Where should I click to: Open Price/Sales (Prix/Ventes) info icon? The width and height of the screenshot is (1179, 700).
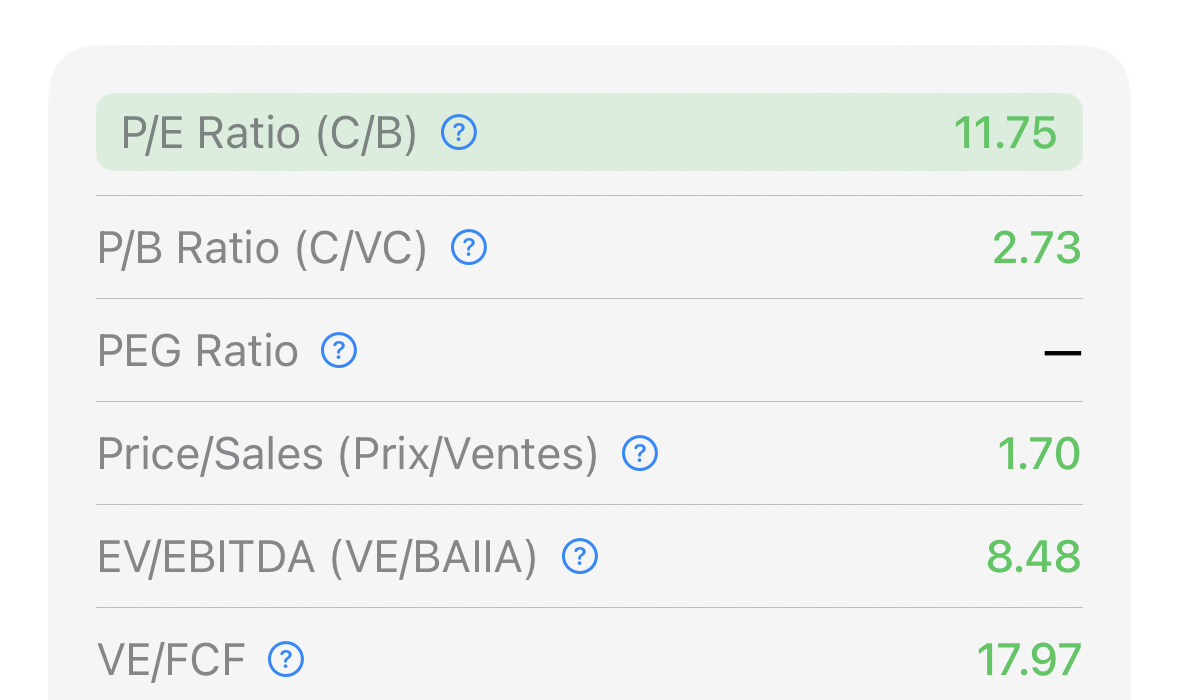tap(640, 454)
